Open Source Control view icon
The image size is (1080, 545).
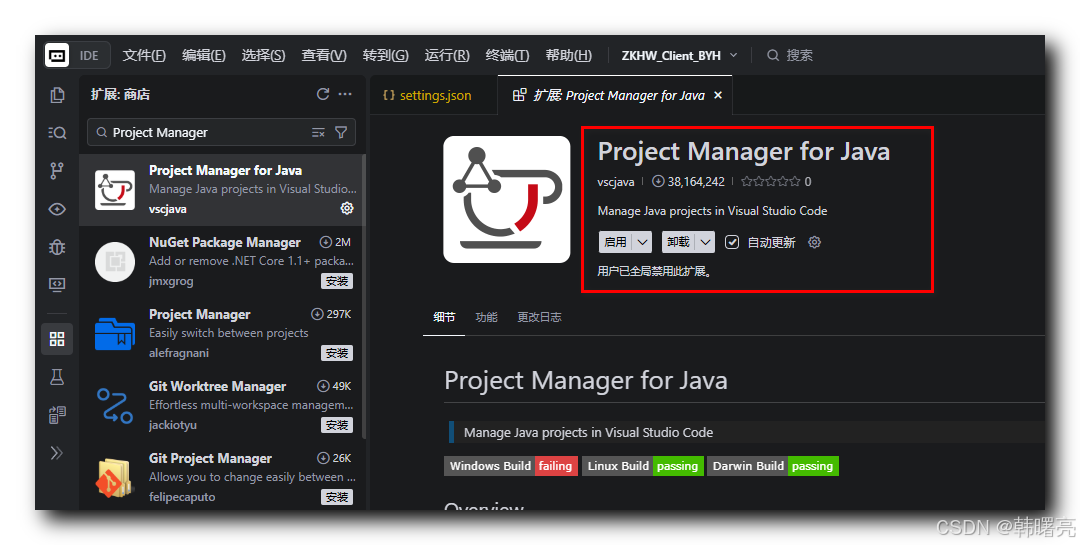57,171
